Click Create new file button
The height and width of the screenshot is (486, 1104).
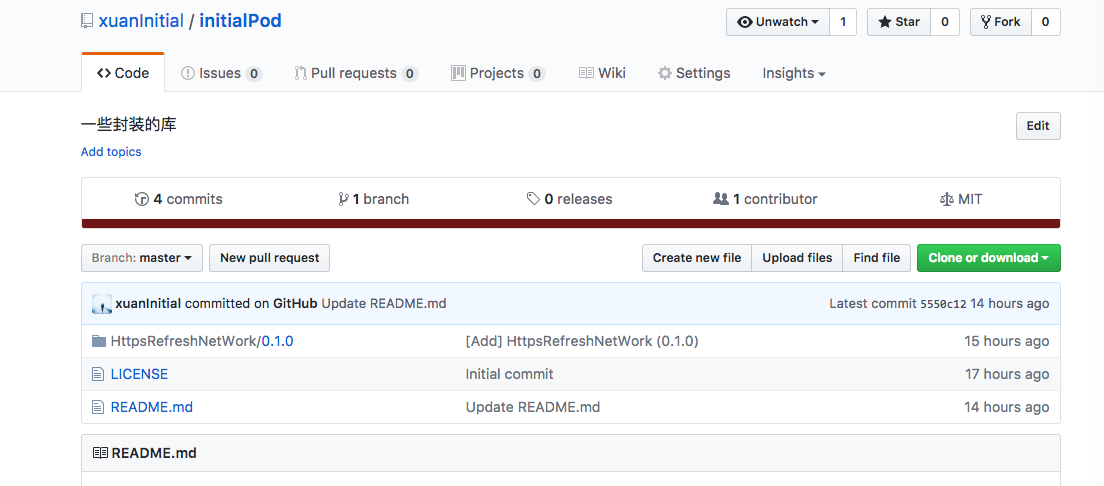(697, 258)
